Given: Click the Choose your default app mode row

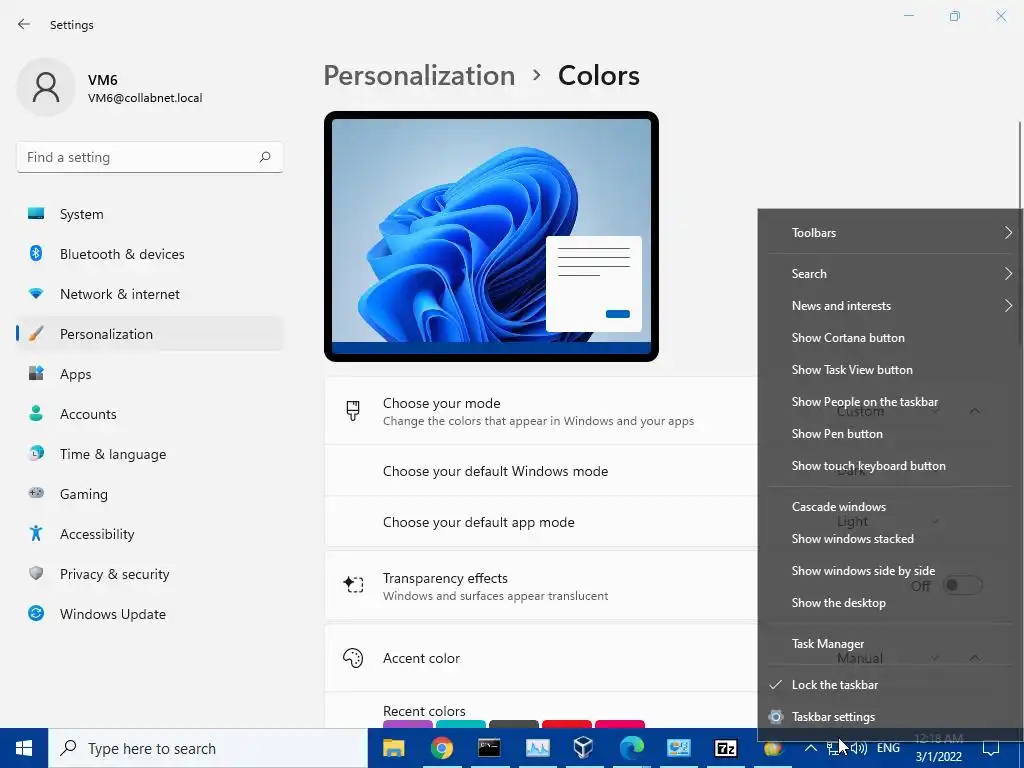Looking at the screenshot, I should coord(541,522).
